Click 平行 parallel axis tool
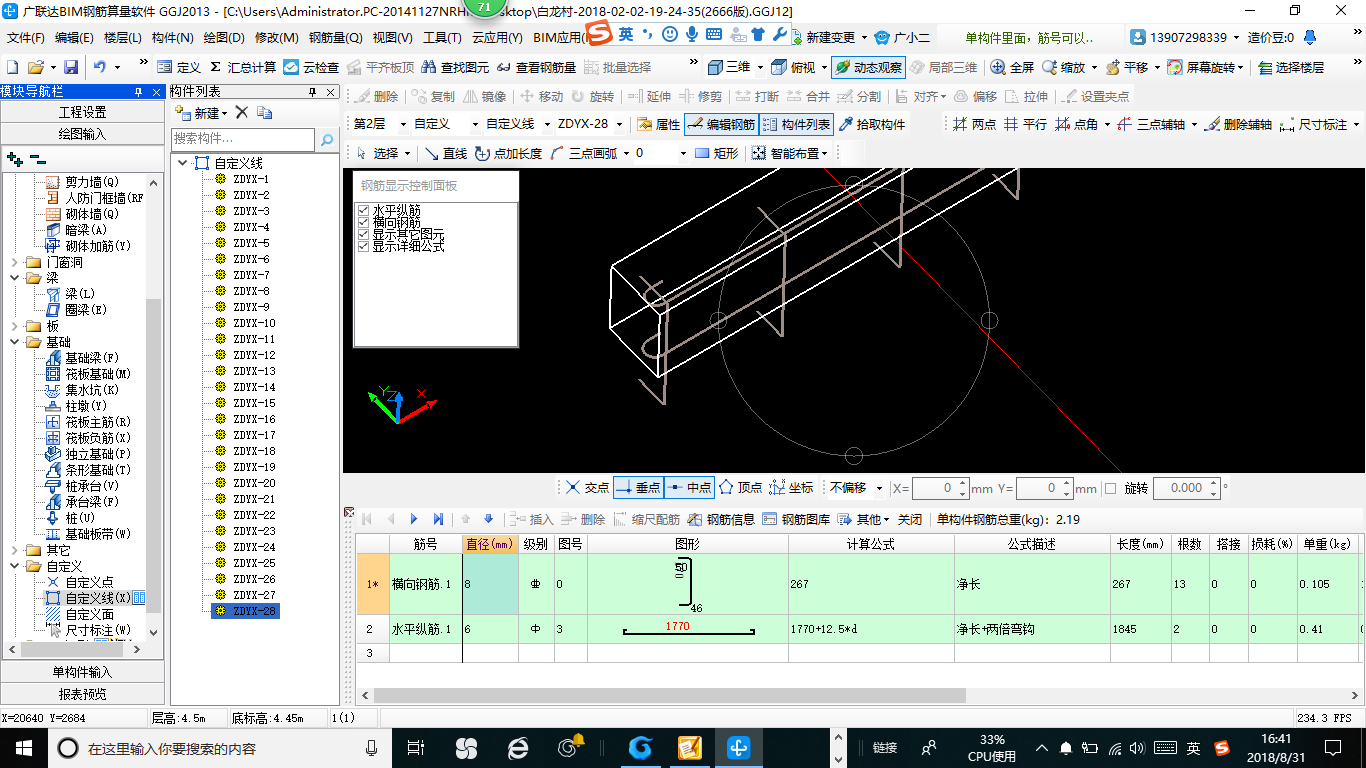1366x768 pixels. 1025,124
